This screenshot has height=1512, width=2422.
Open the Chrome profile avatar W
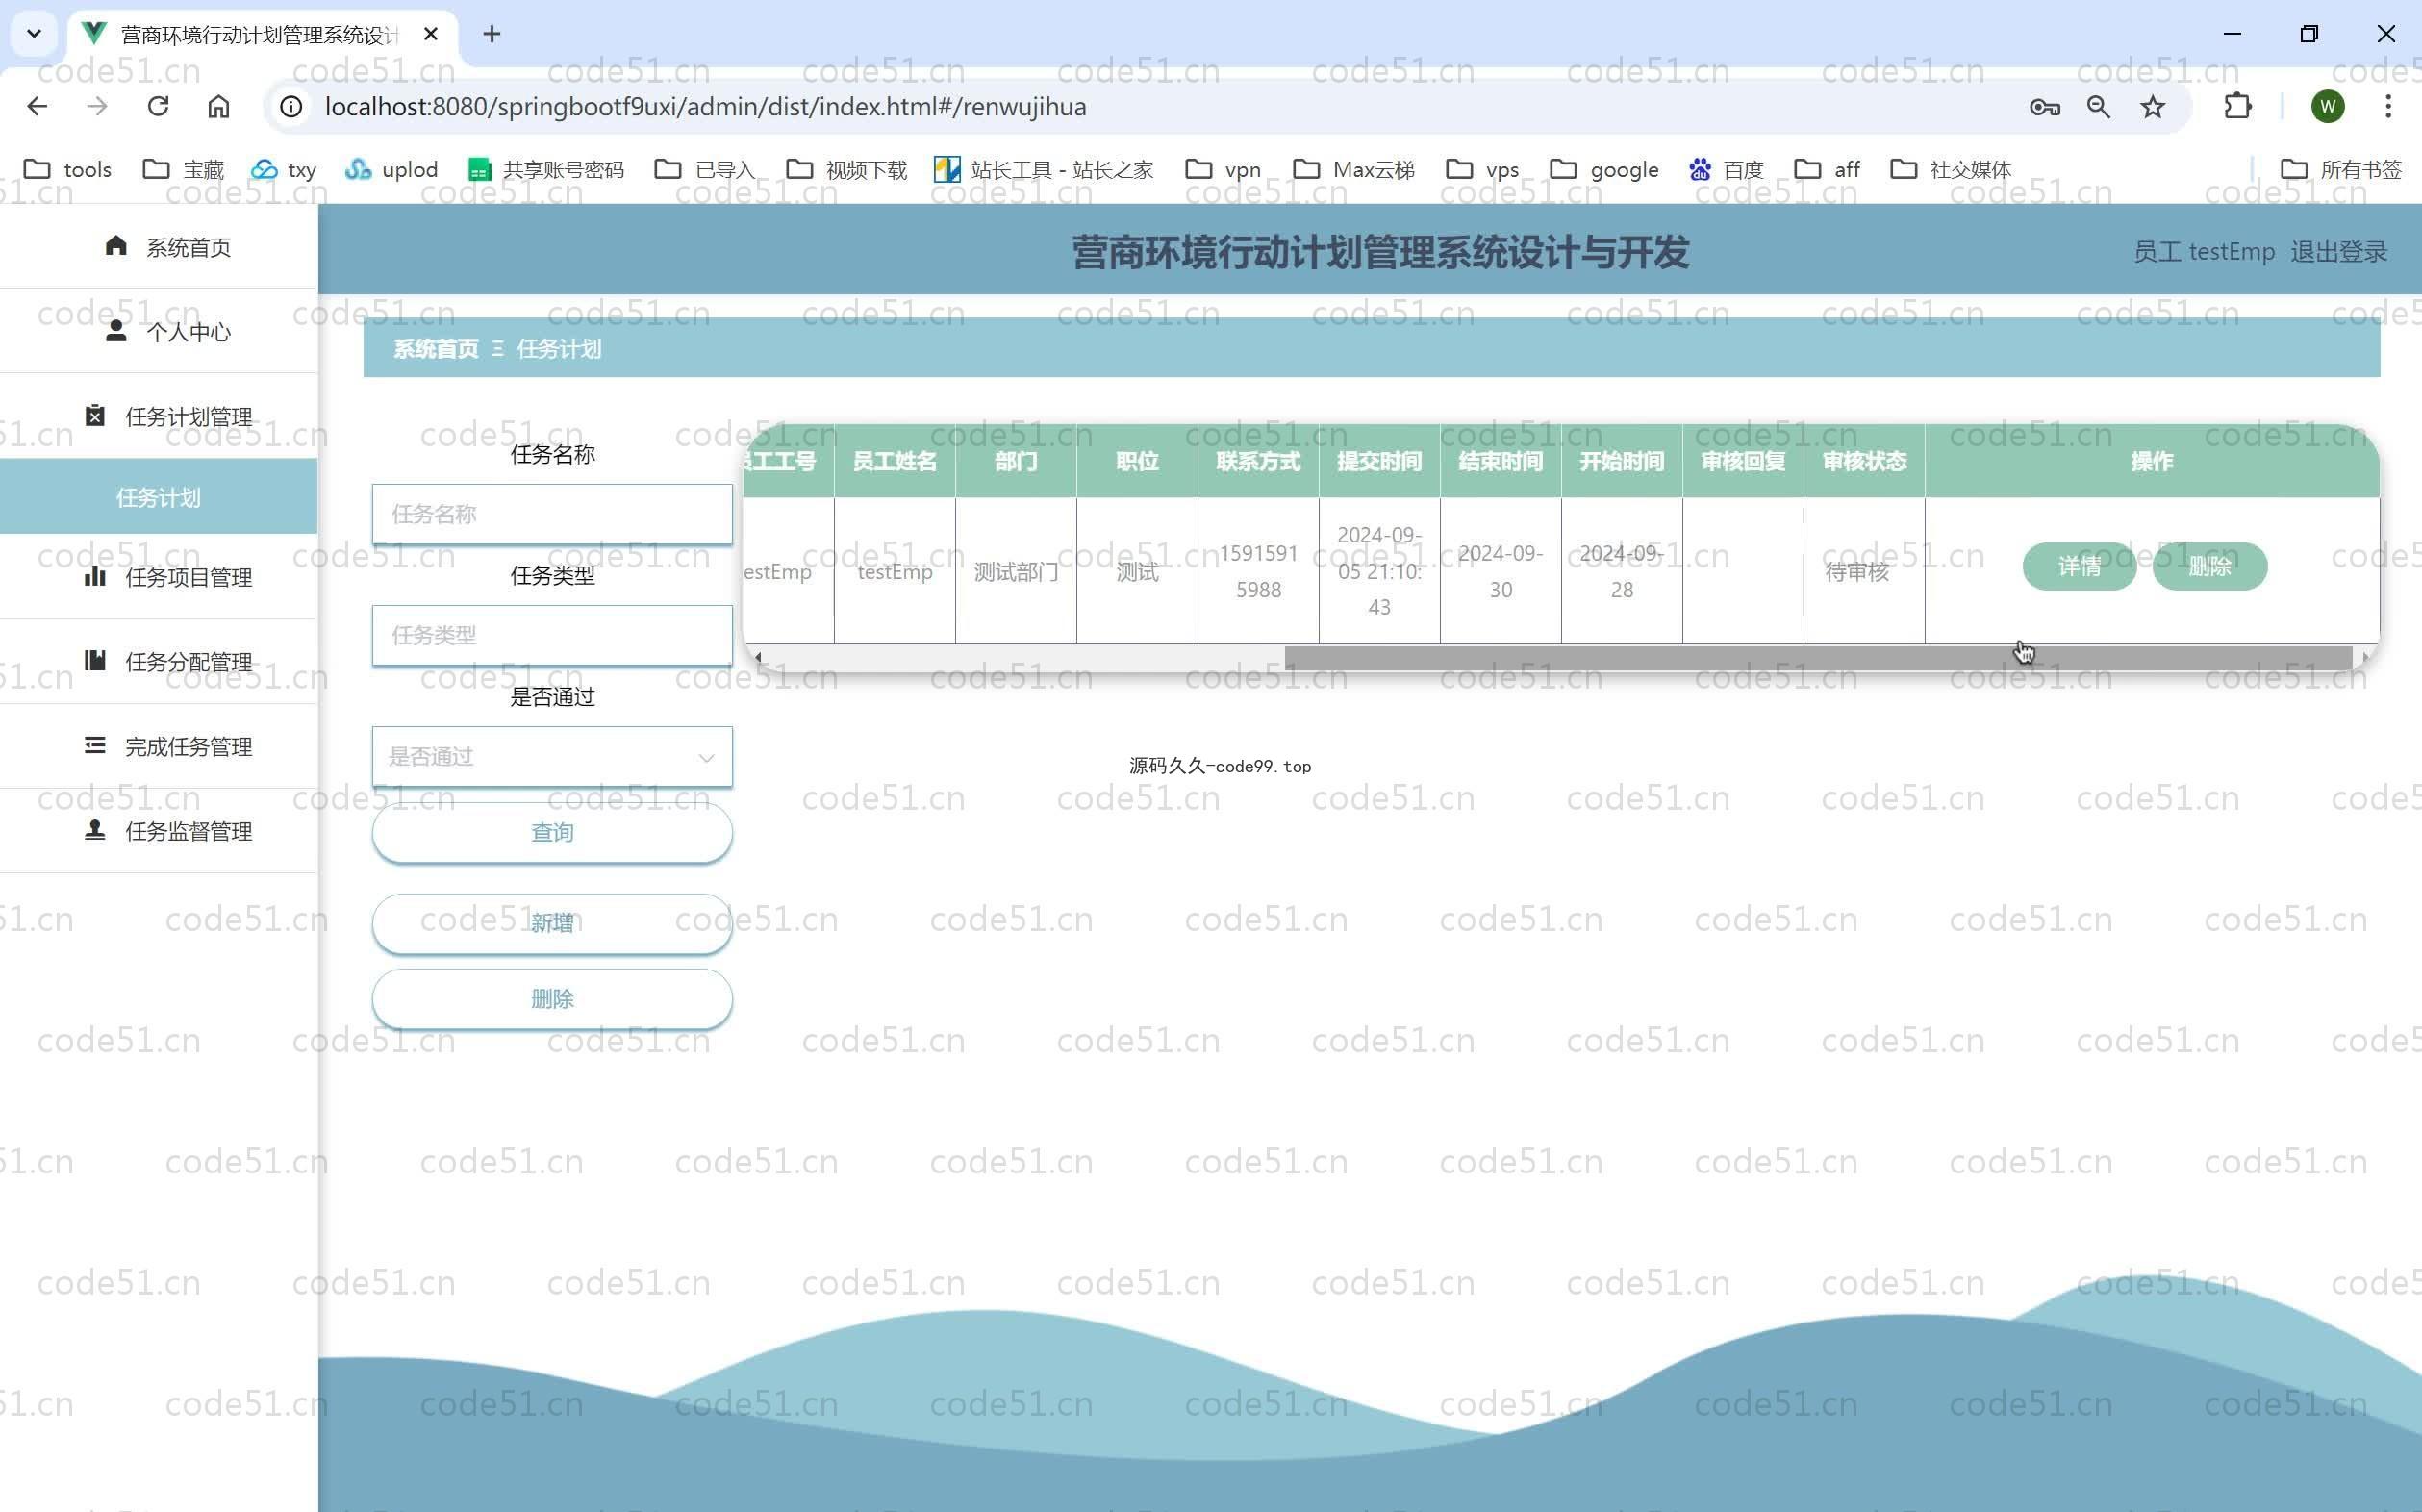click(2327, 106)
